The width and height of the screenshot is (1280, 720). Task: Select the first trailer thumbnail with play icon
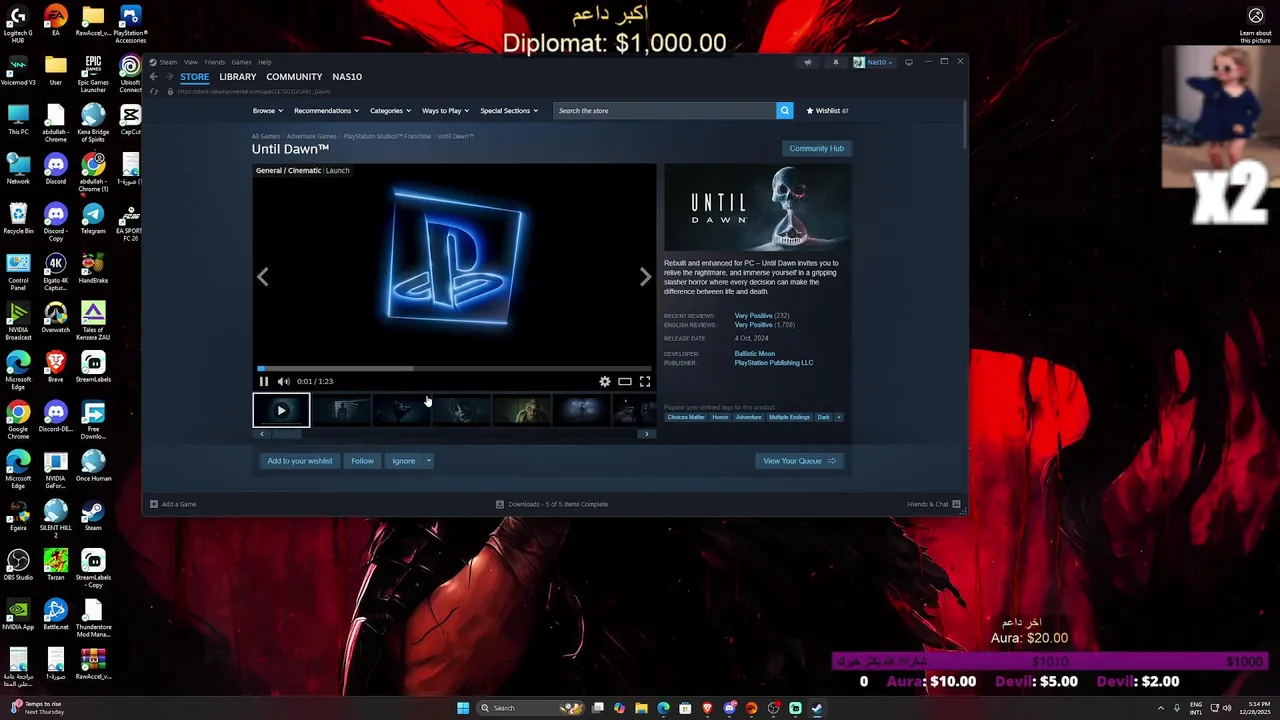(x=281, y=410)
